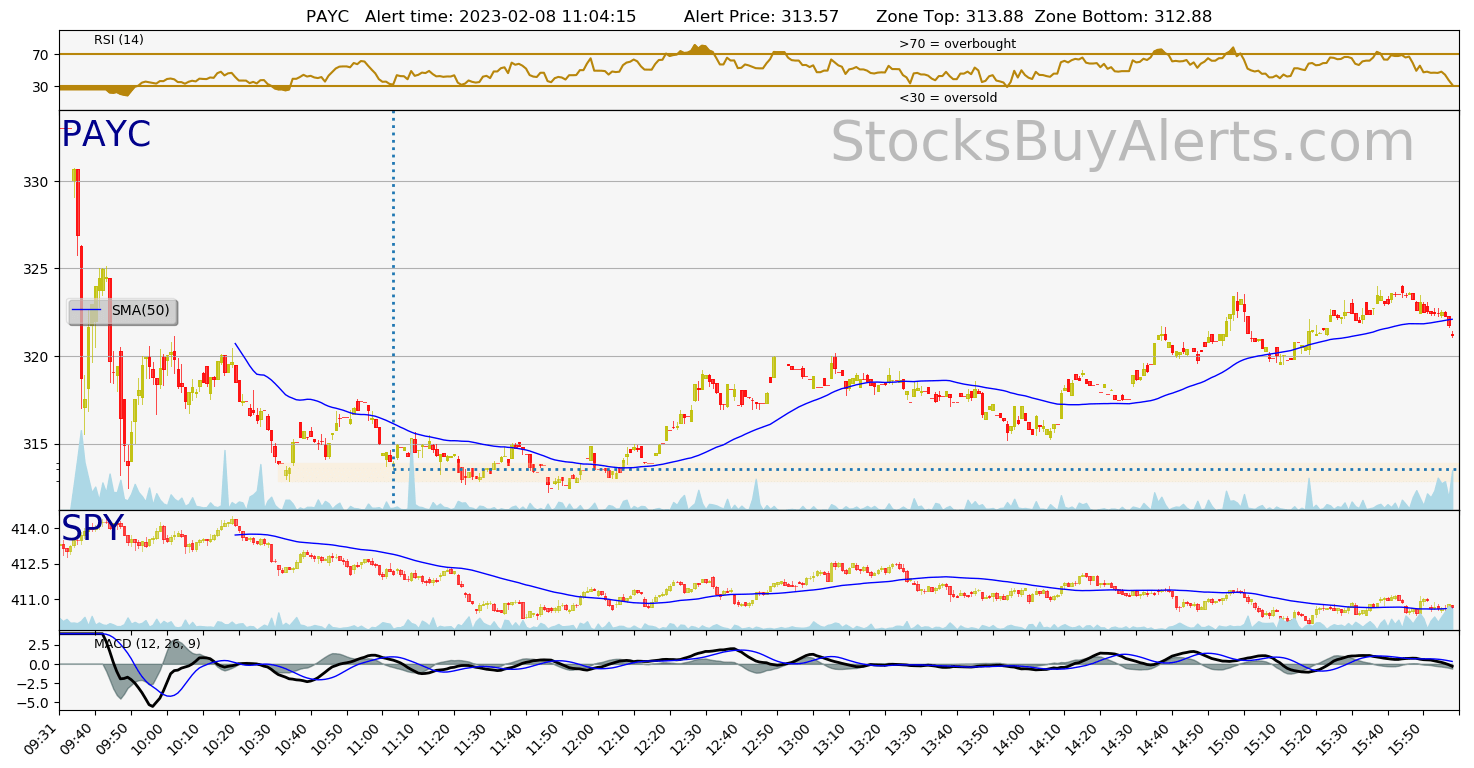Viewport: 1474px width, 768px height.
Task: Click the SPY 412.5 axis label
Action: [30, 565]
